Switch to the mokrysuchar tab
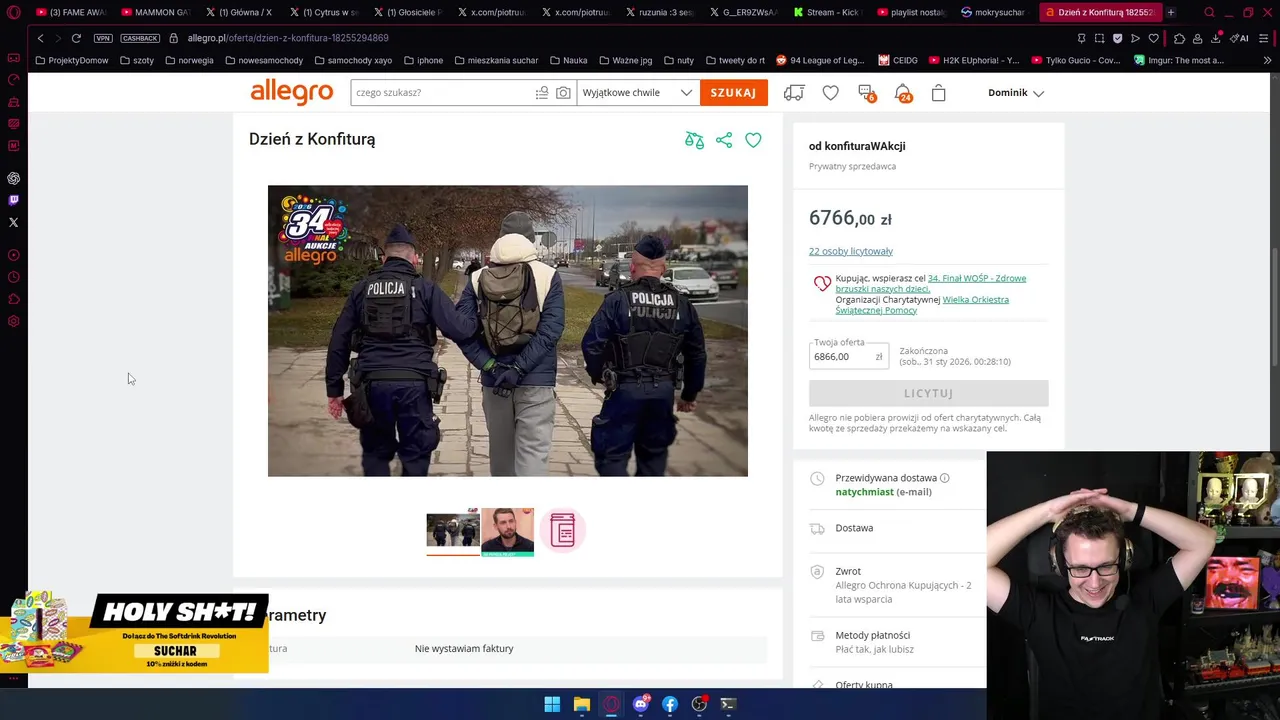 point(994,12)
